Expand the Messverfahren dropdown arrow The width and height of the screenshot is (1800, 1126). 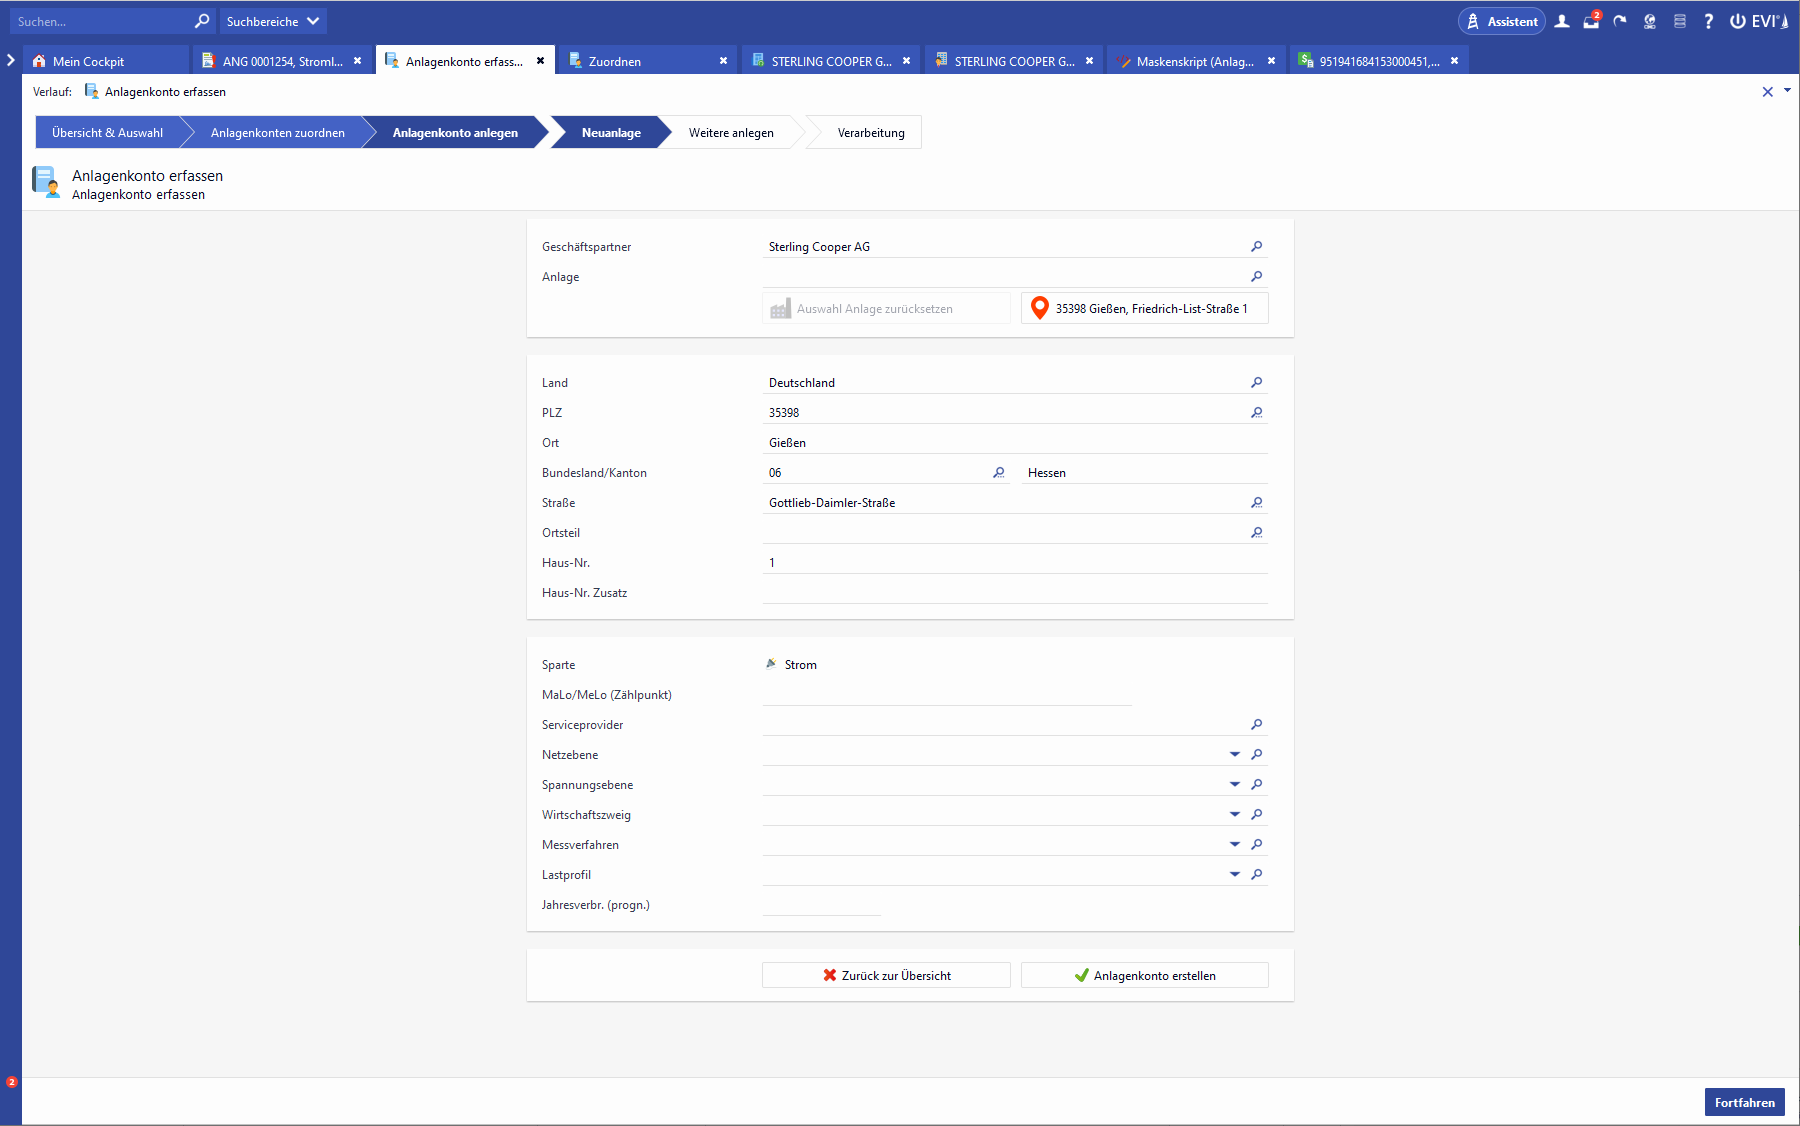click(x=1235, y=844)
